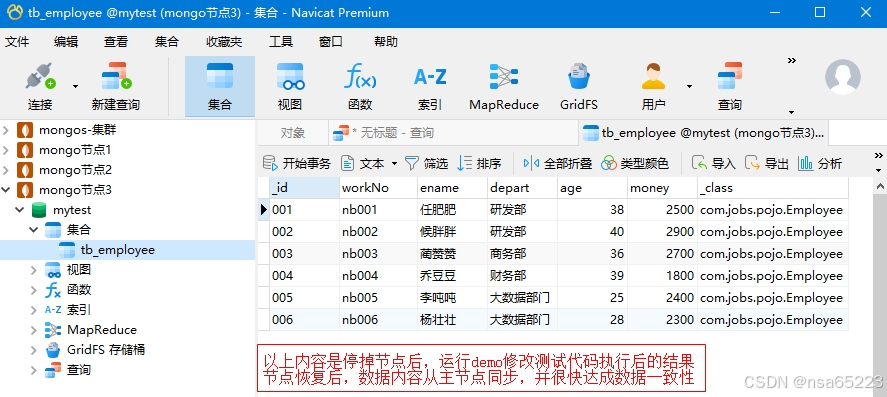Click row indicator of record 001
Viewport: 887px width, 397px height.
[x=264, y=210]
